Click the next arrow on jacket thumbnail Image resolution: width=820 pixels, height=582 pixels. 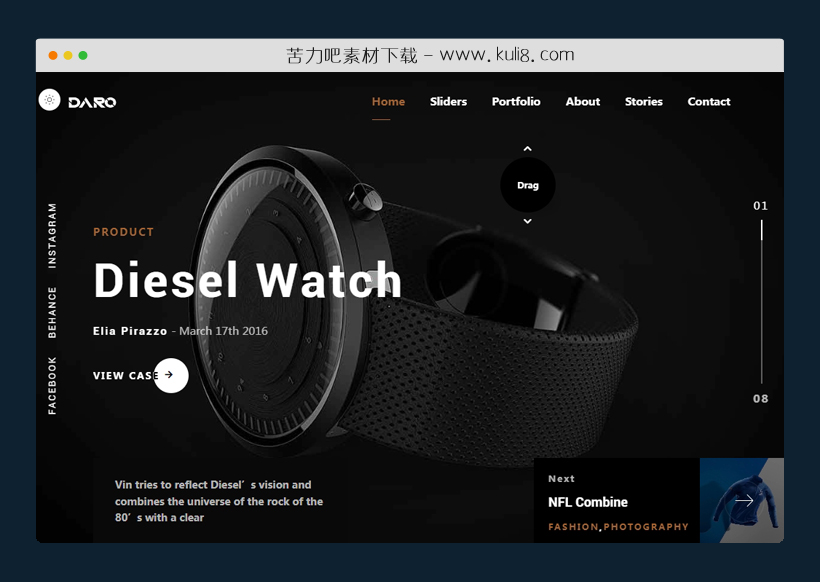[x=744, y=500]
